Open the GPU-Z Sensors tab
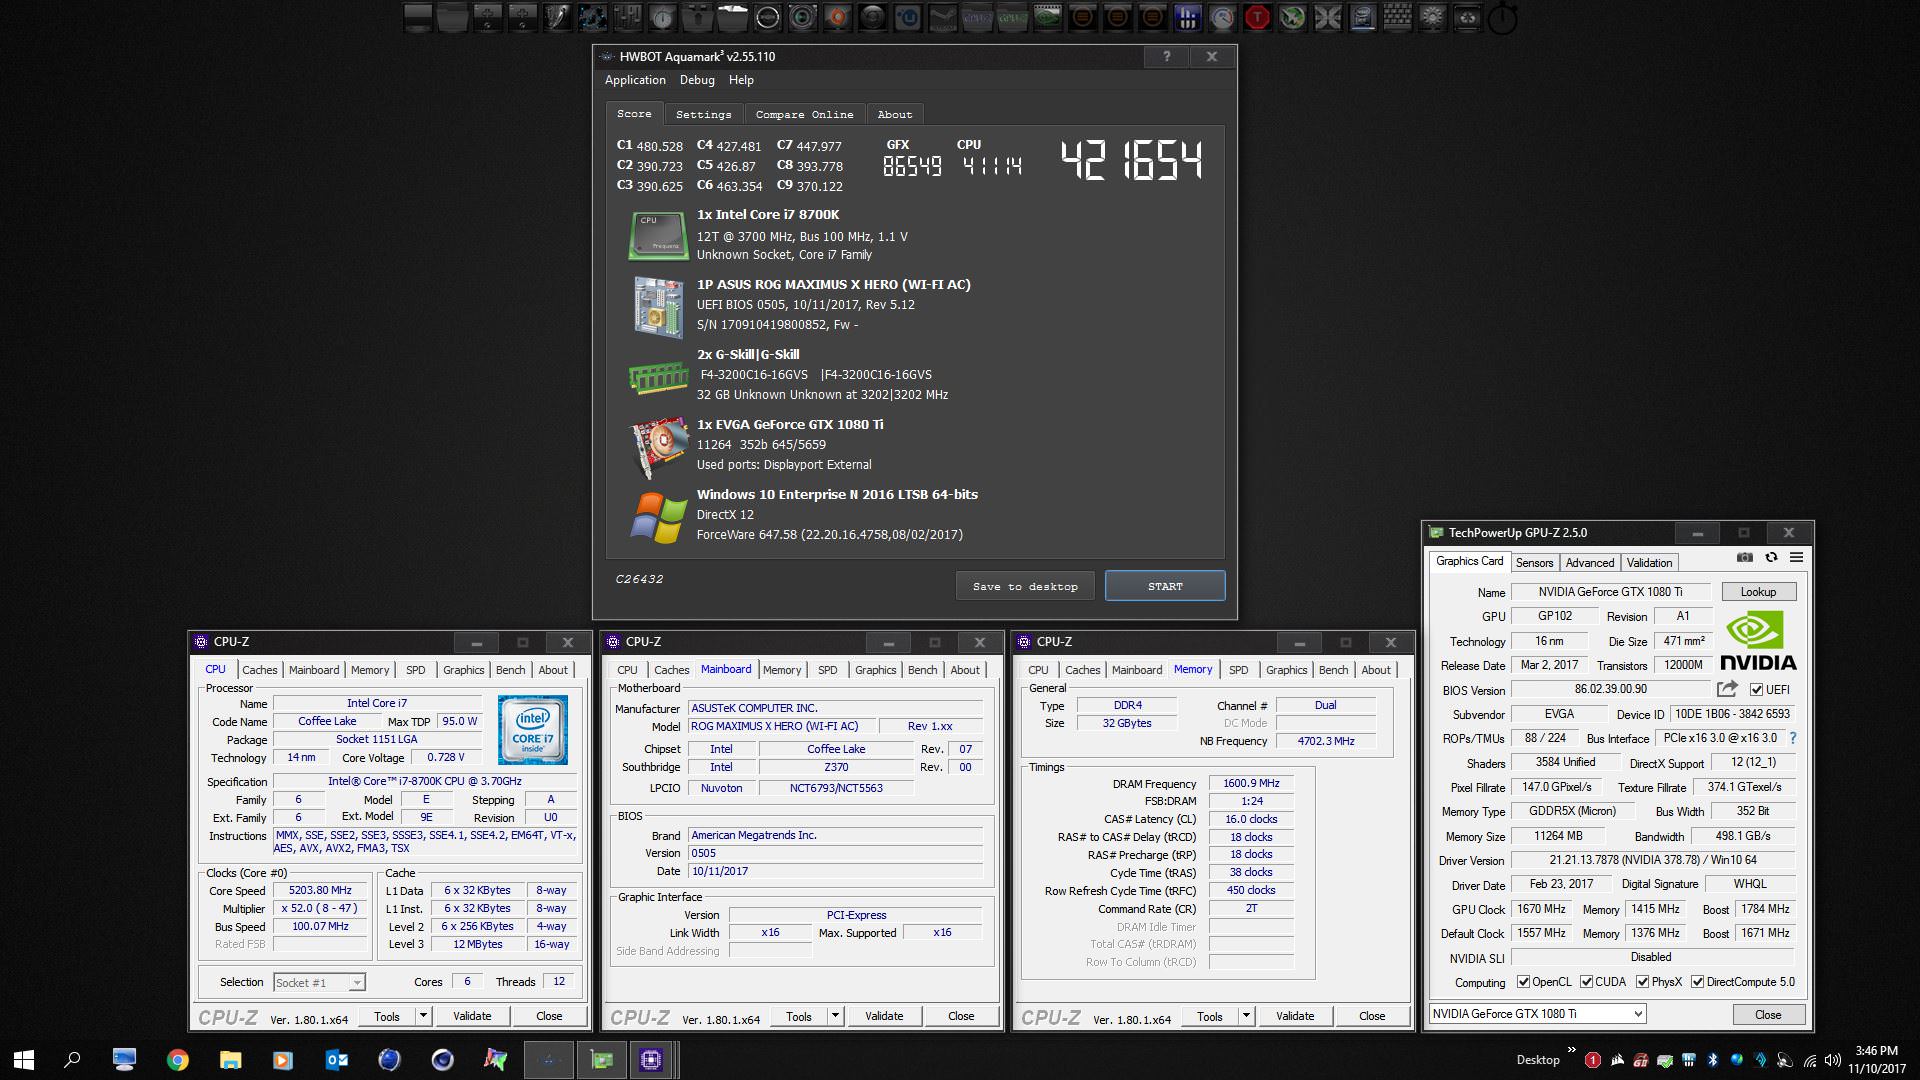1920x1080 pixels. (x=1534, y=563)
